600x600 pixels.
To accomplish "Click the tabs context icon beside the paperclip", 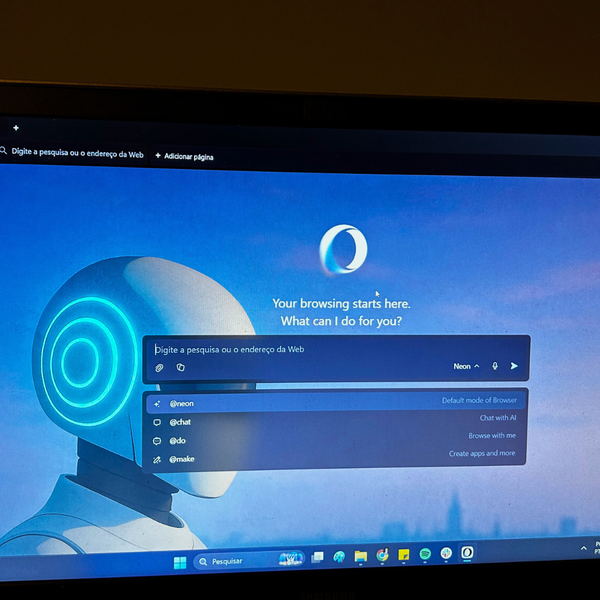I will (181, 368).
